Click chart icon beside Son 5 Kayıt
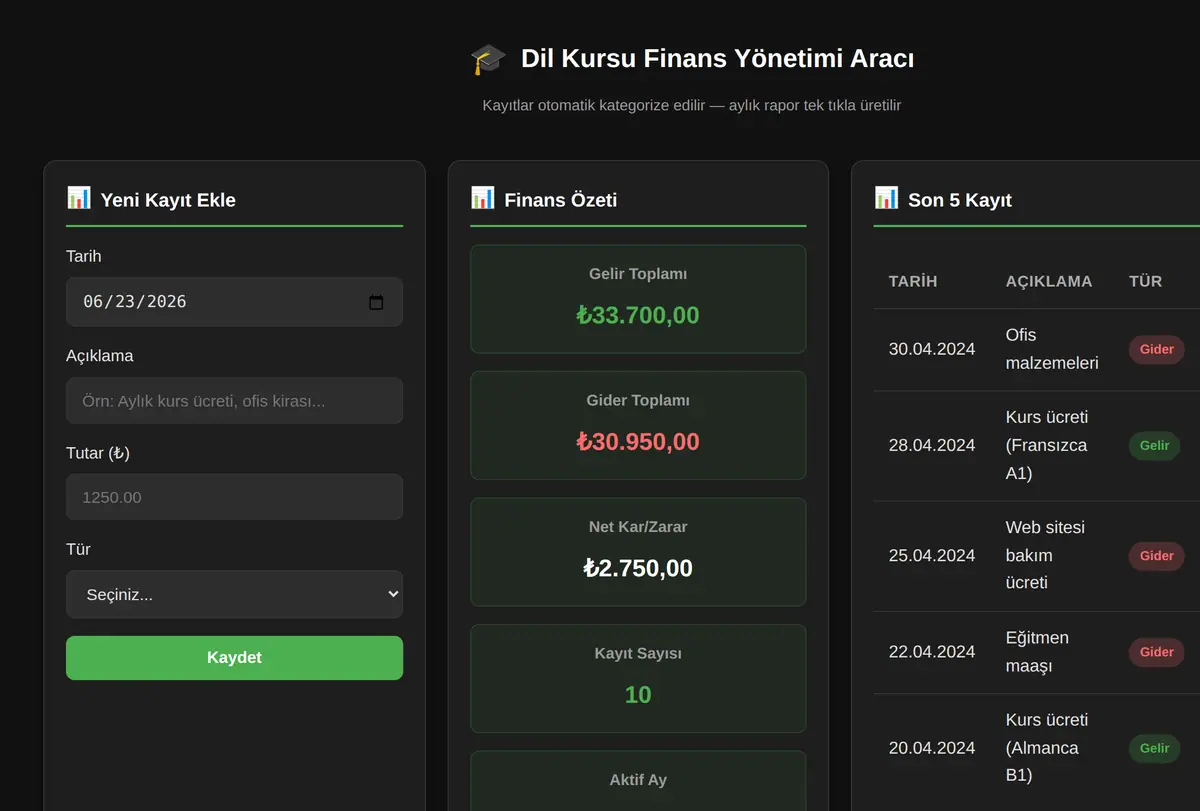 point(887,198)
